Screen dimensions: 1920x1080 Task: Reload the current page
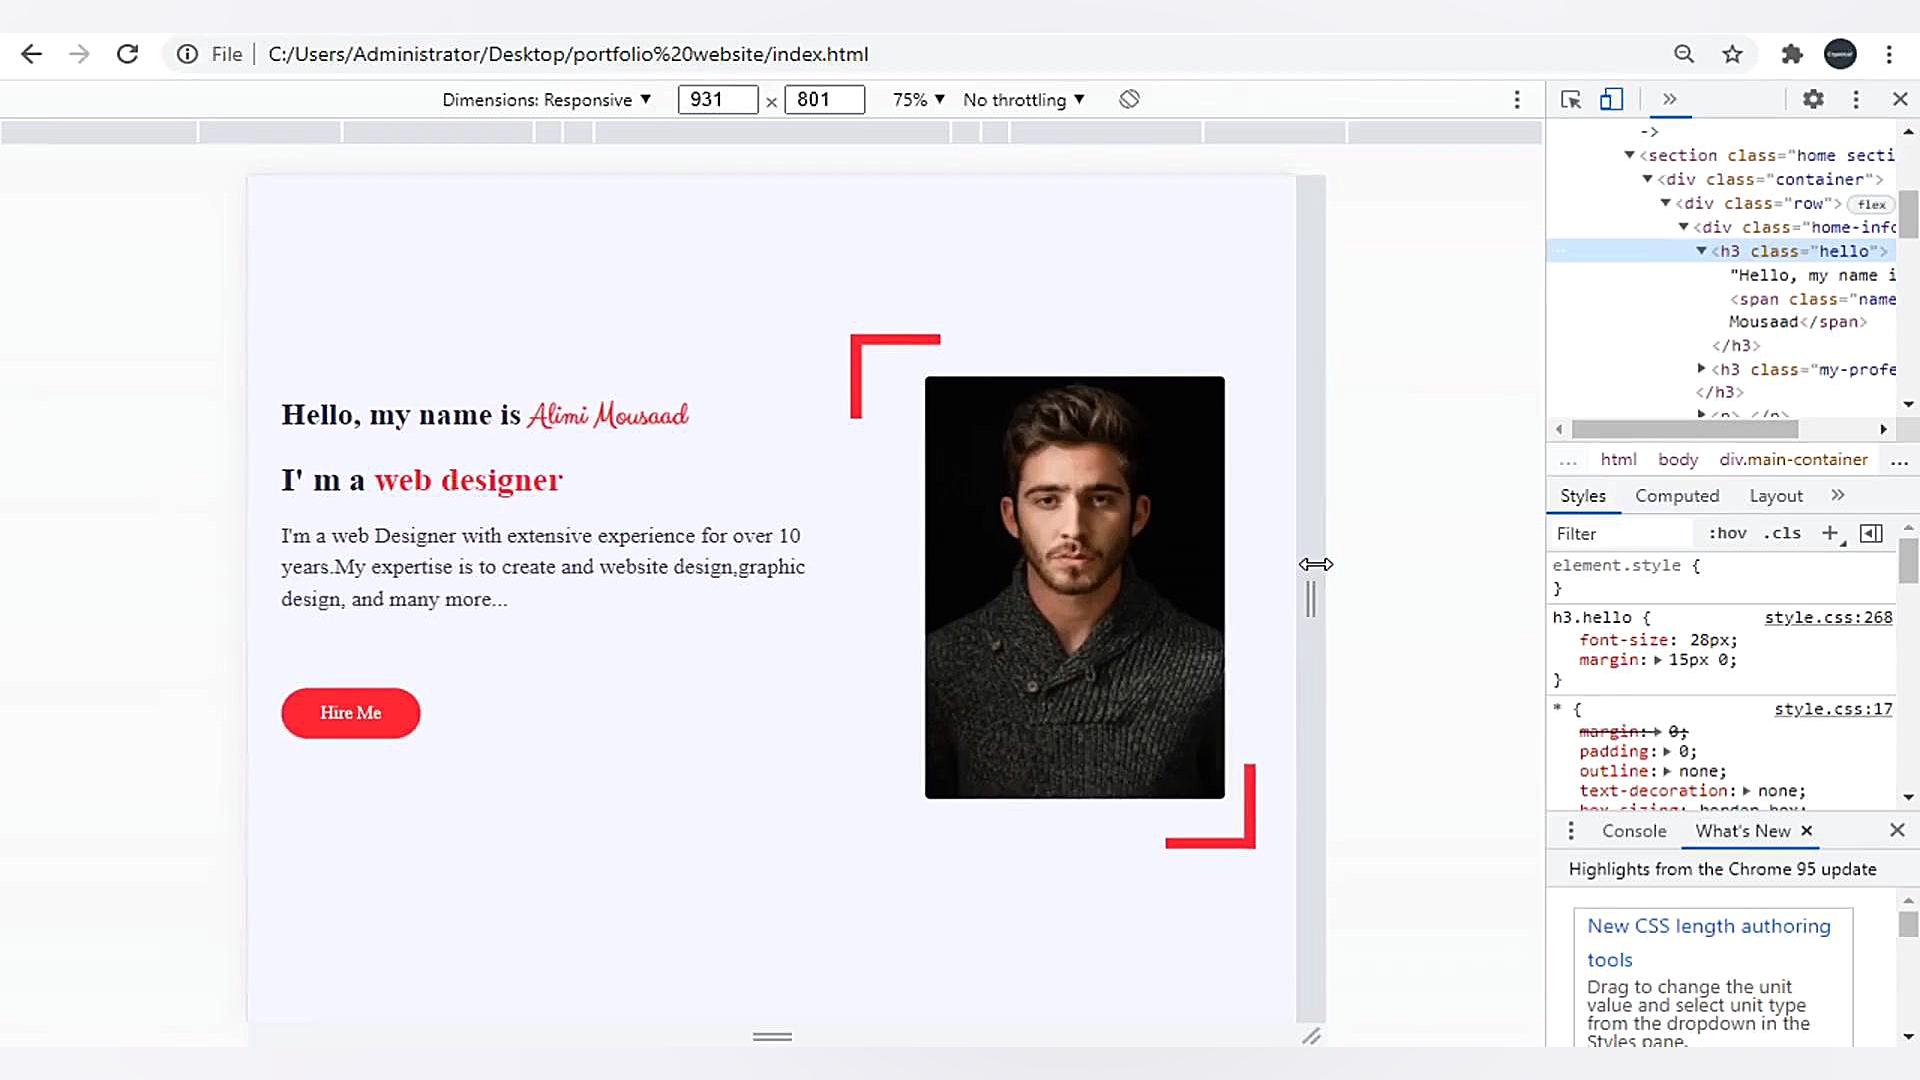127,54
